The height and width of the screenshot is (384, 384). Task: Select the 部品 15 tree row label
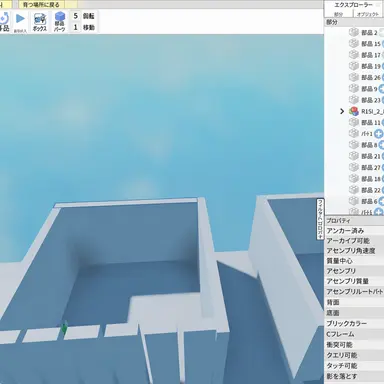tap(371, 44)
